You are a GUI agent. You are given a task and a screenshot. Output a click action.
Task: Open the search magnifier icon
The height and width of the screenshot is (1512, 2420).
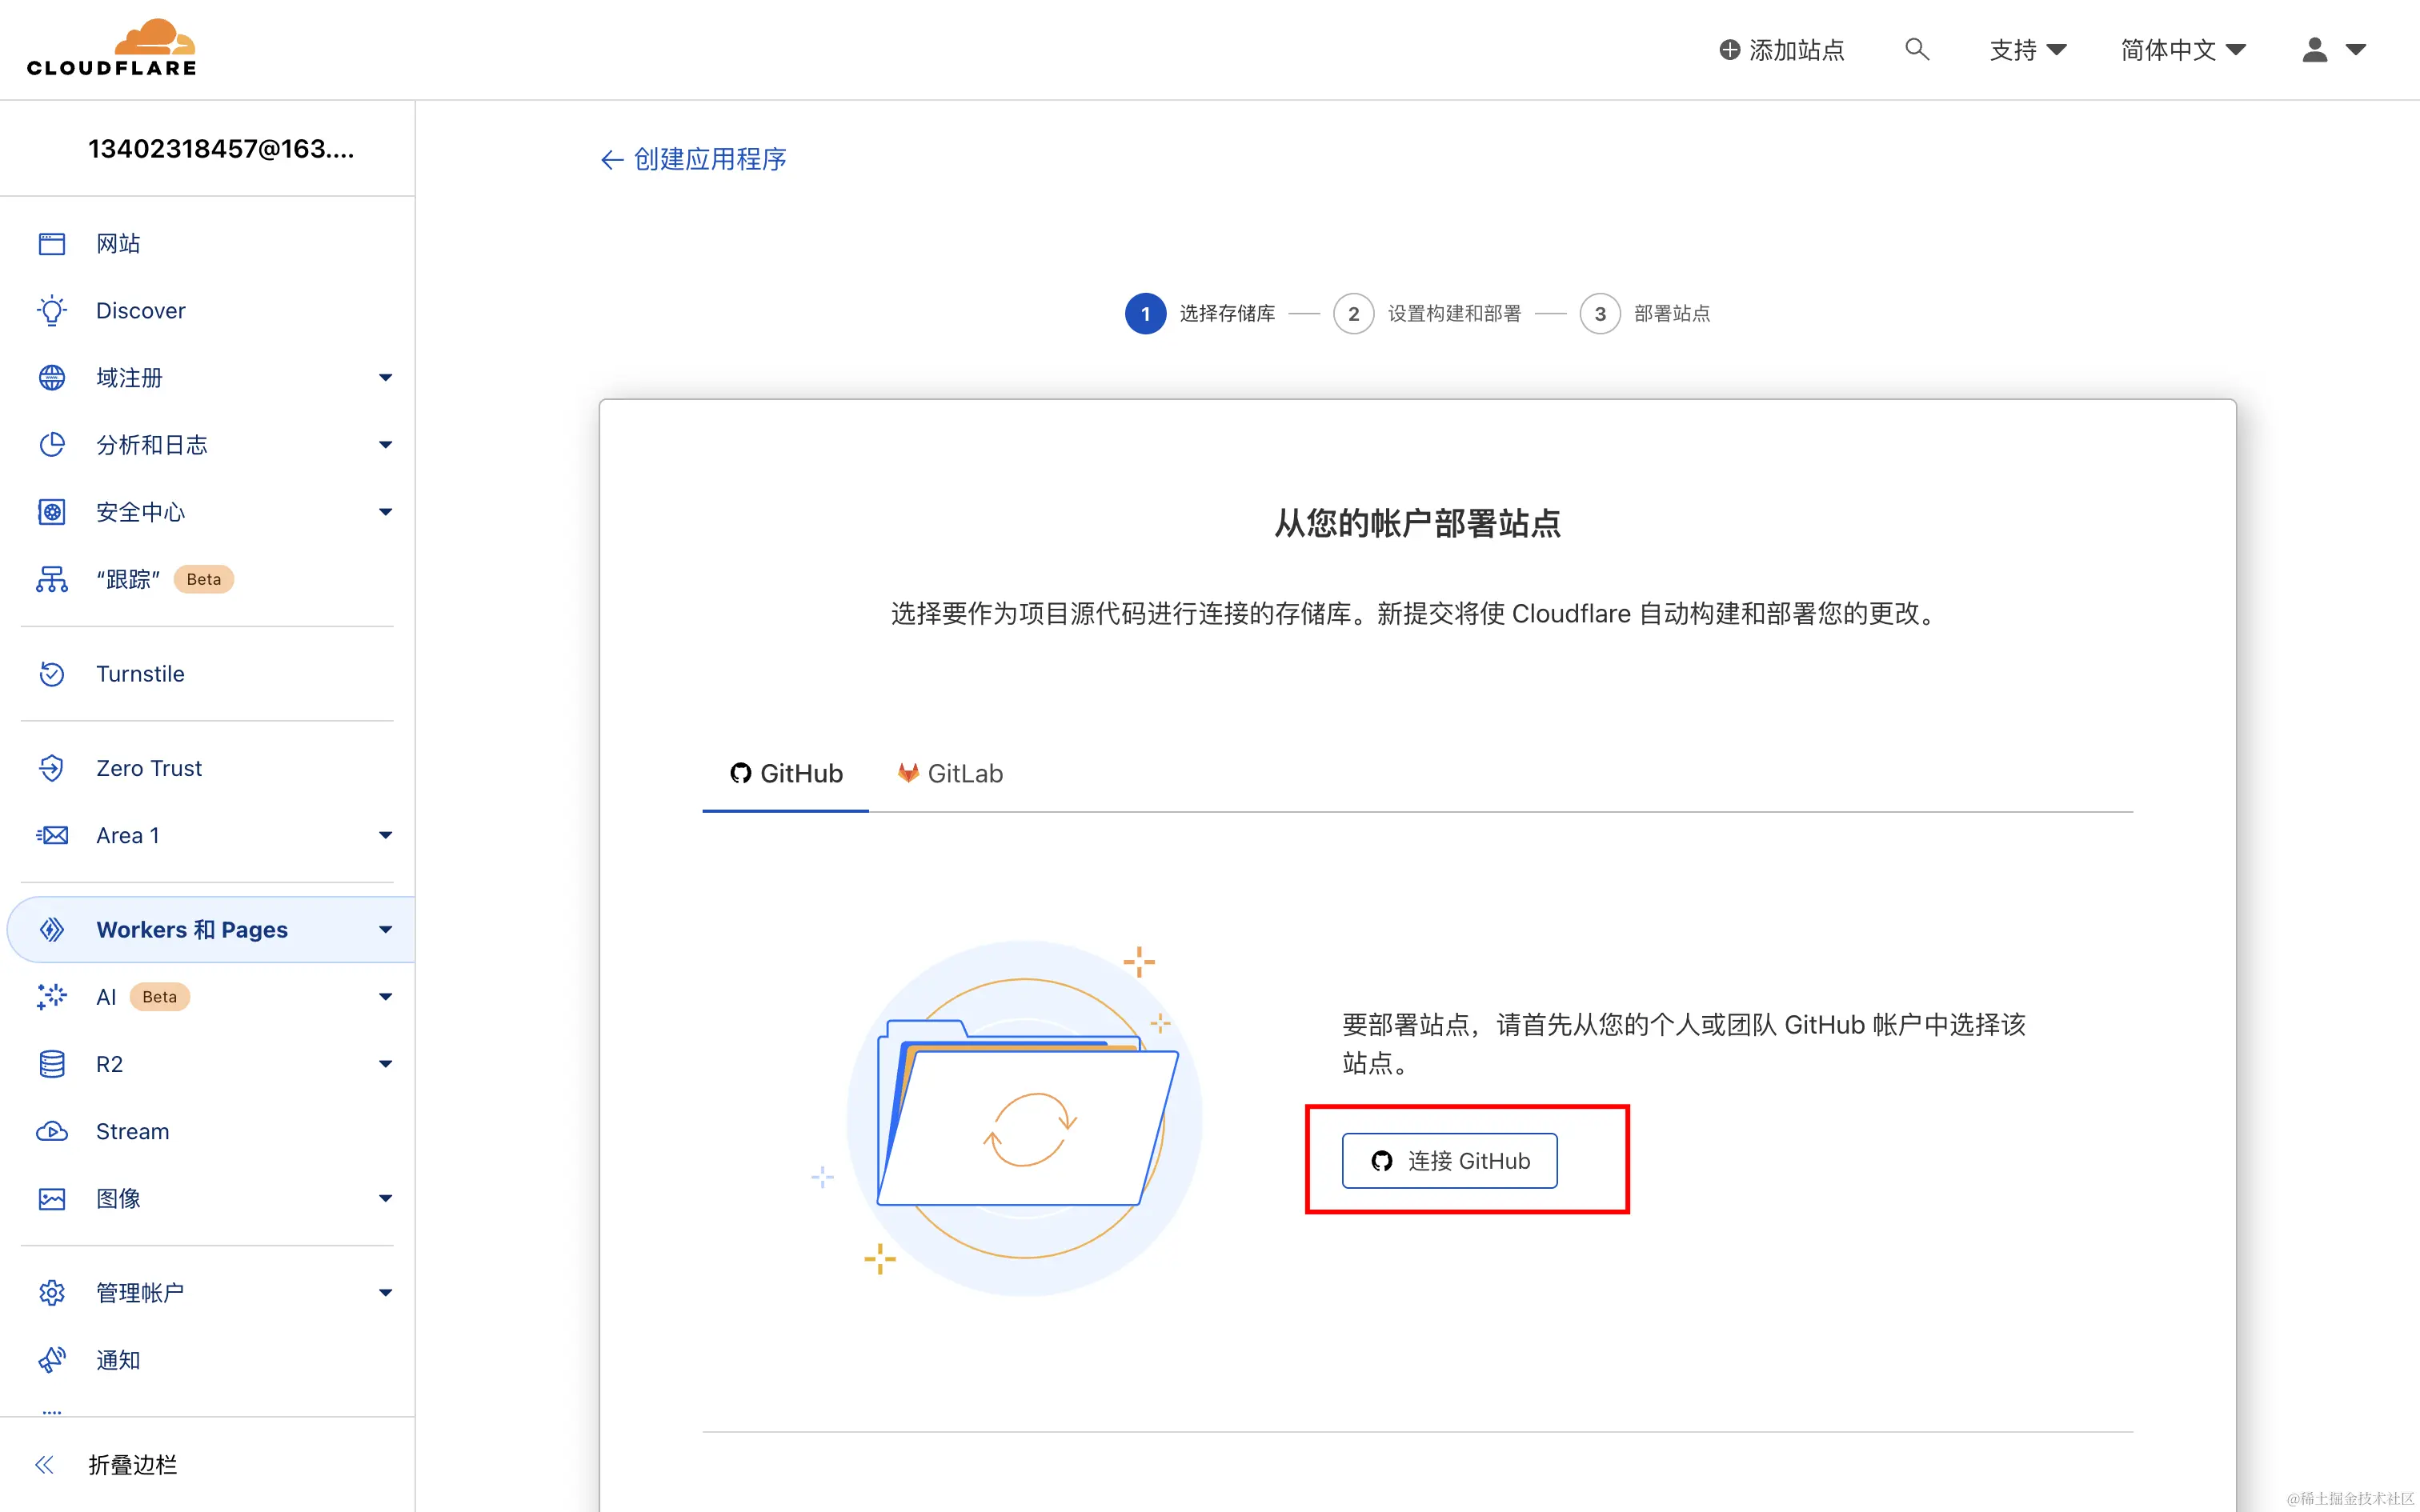1916,49
